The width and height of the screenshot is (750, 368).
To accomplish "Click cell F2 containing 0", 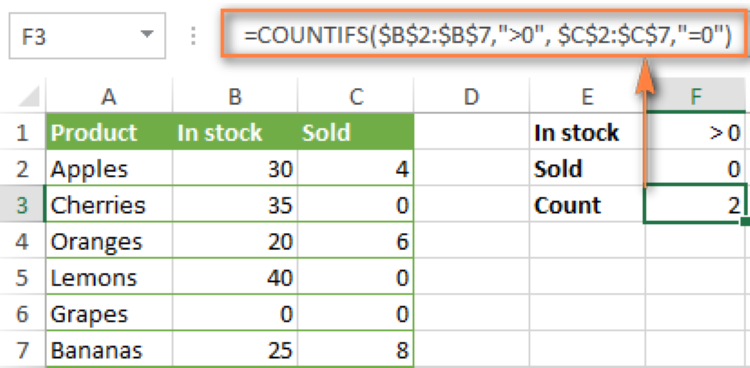I will point(696,168).
